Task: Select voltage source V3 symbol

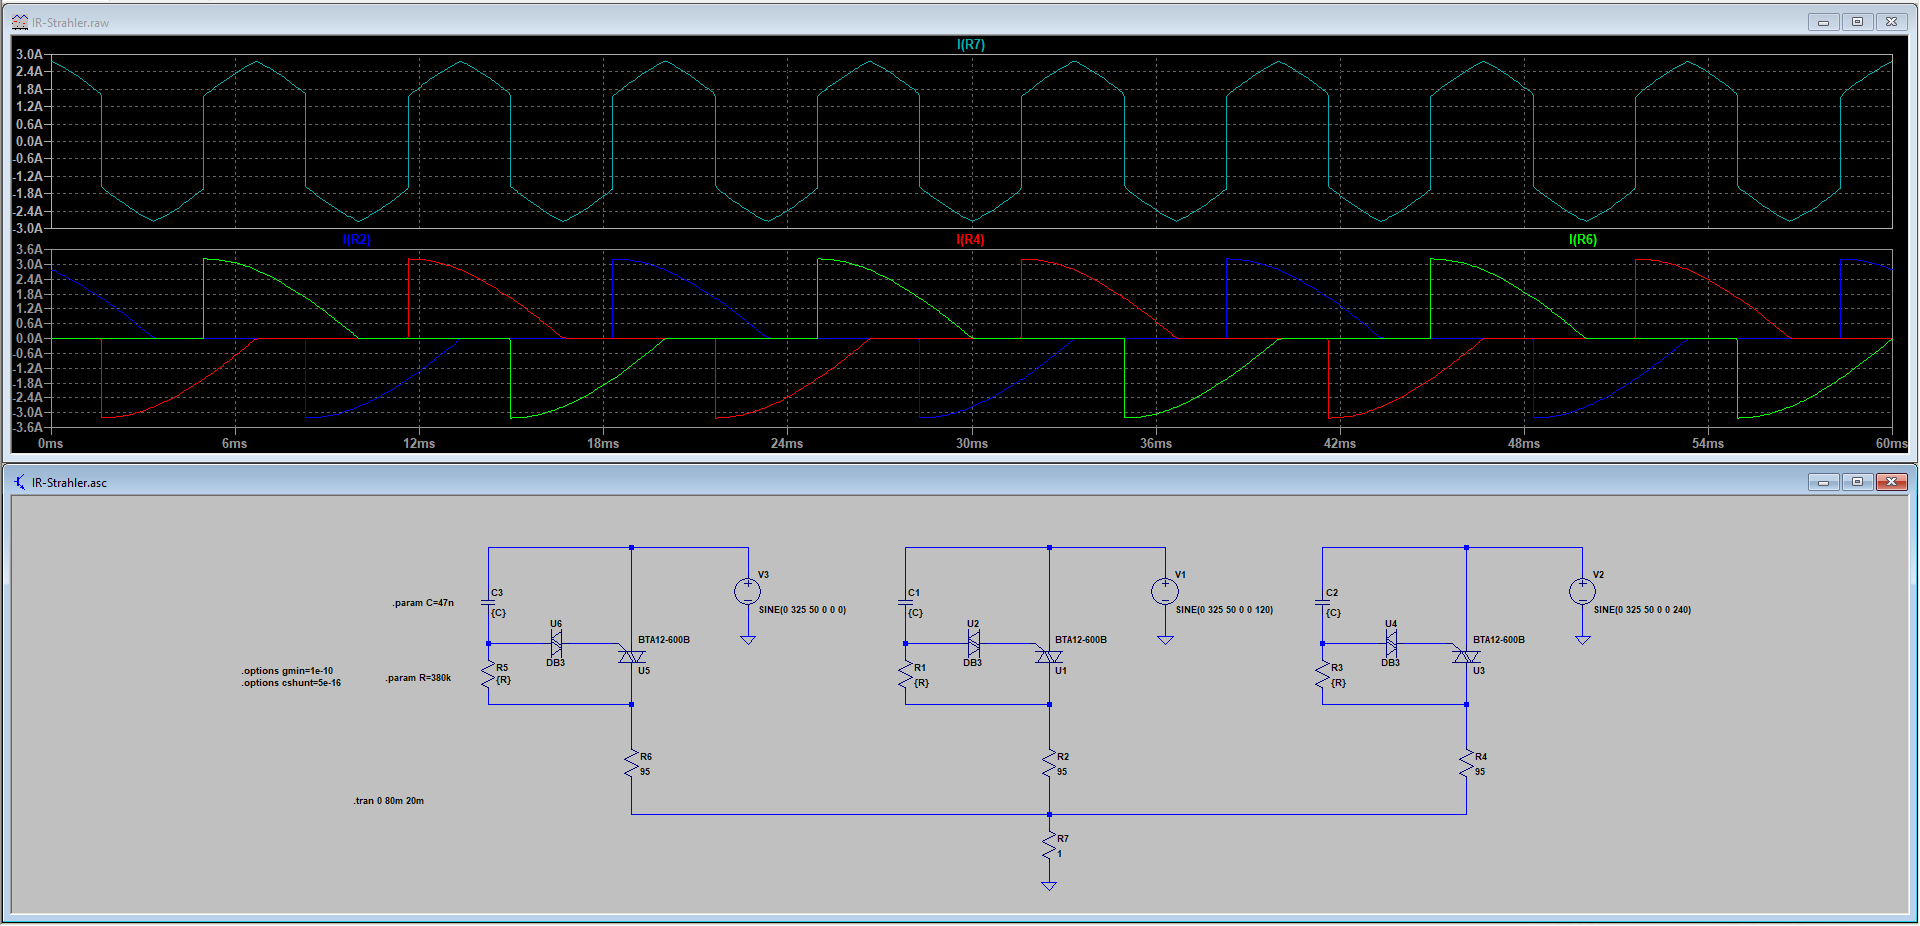Action: click(x=747, y=592)
